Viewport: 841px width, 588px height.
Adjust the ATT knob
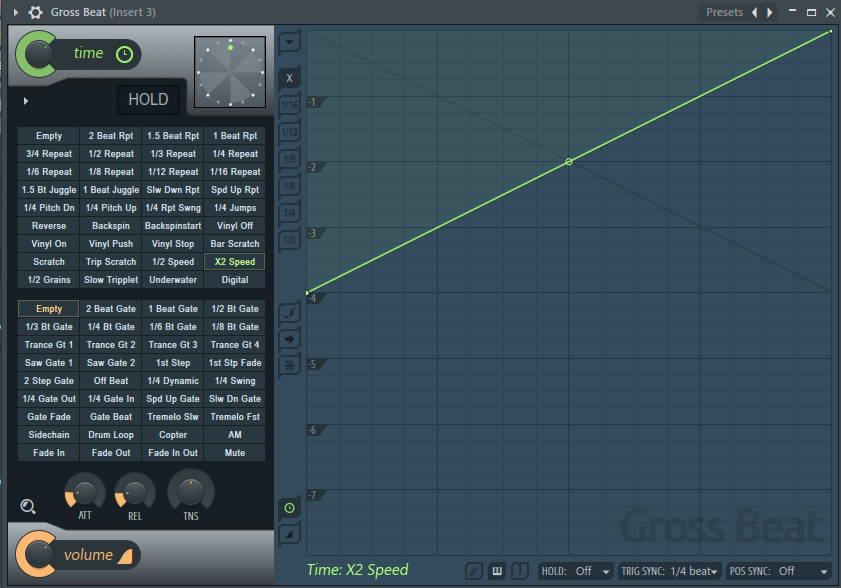tap(85, 493)
